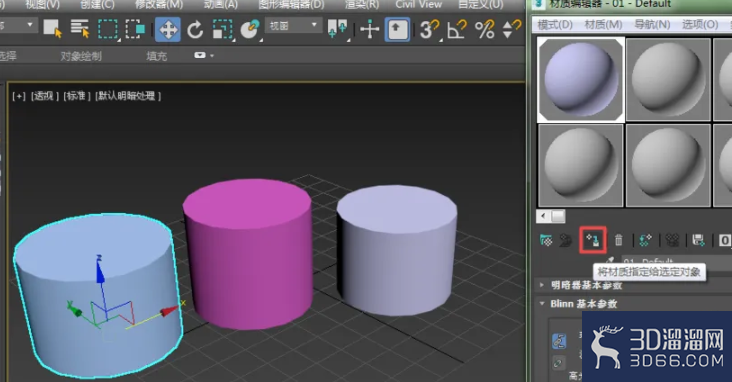Open the 图形编辑器(D) menu
This screenshot has width=732, height=382.
point(291,5)
